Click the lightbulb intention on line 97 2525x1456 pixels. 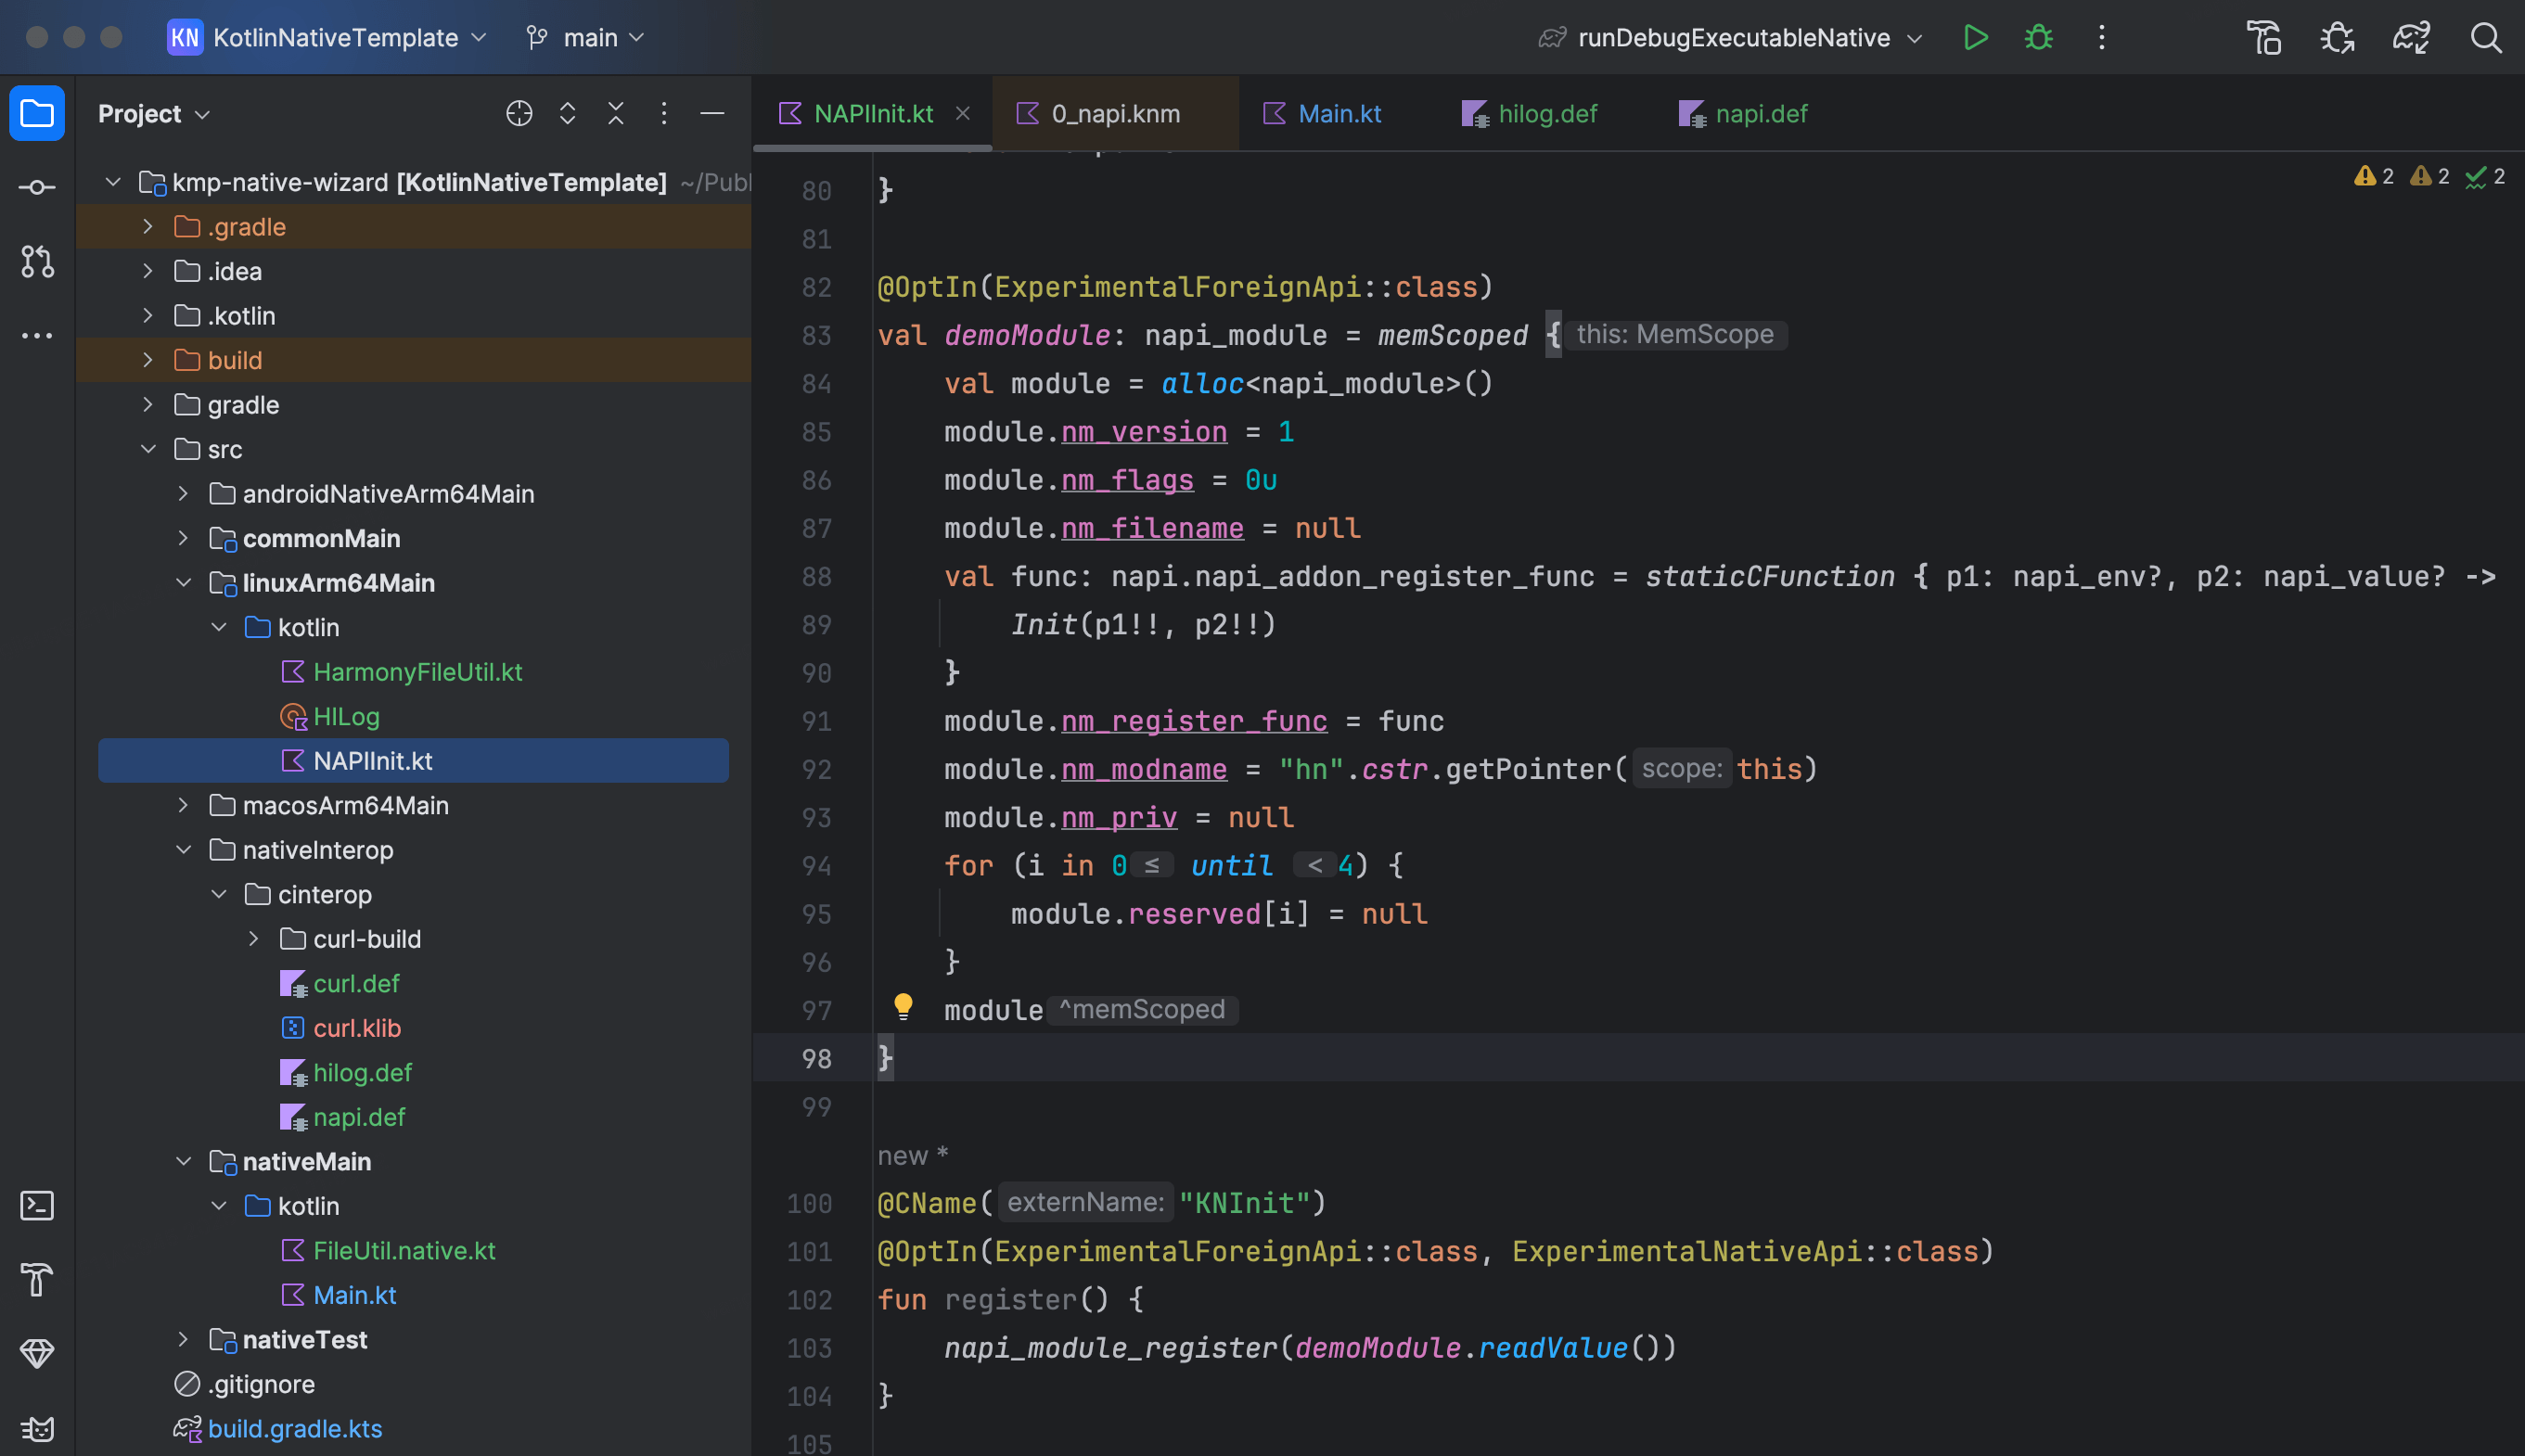[903, 1006]
